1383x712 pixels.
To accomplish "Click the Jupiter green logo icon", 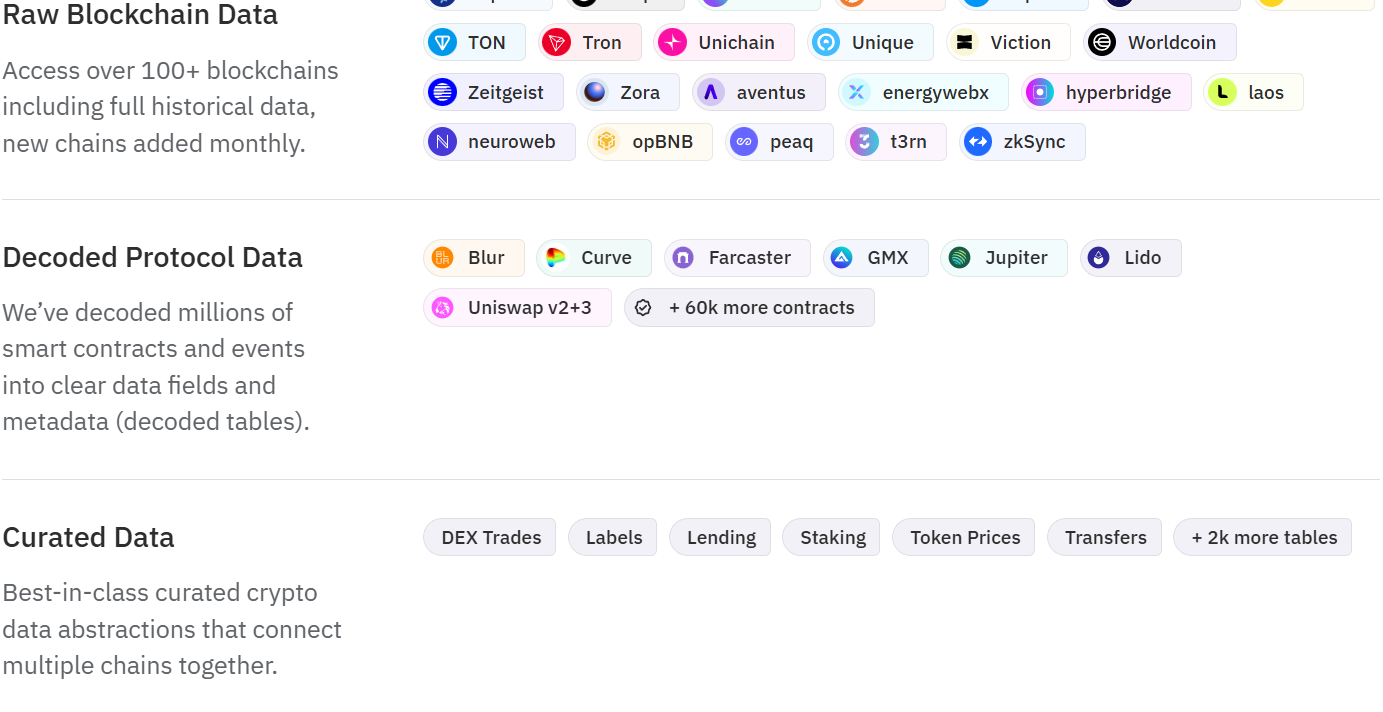I will (959, 258).
